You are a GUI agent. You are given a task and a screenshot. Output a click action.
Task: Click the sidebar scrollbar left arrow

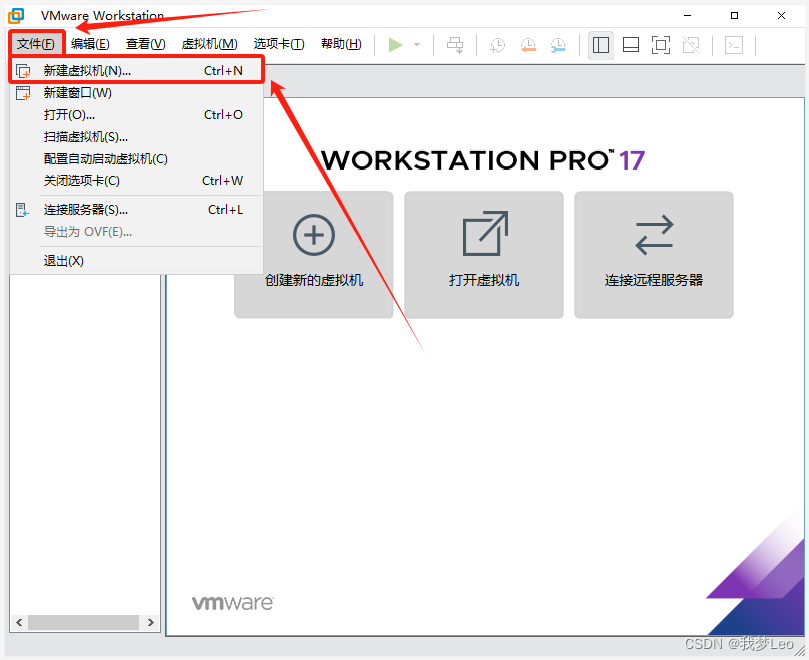(19, 622)
